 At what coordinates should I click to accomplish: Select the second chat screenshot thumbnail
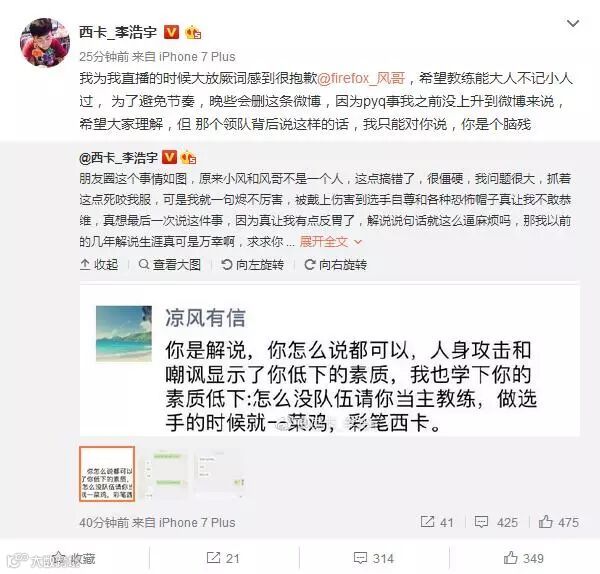[166, 474]
